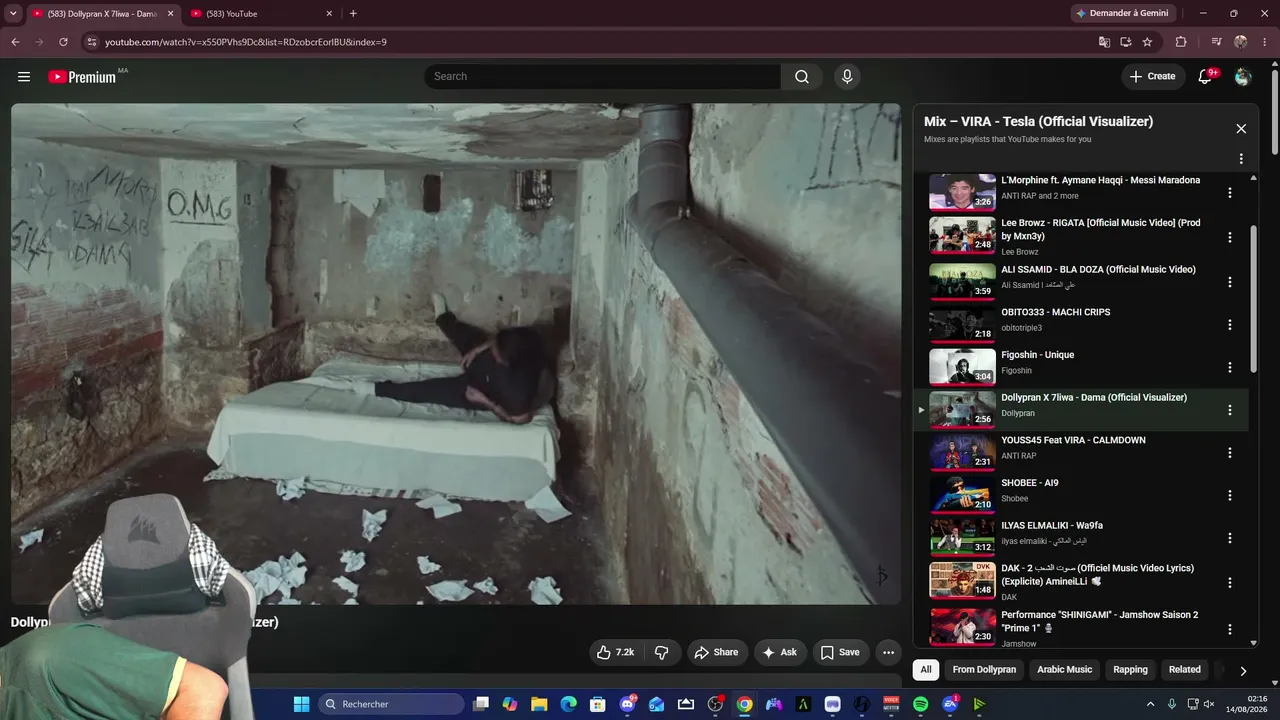Open Microsoft Store from the taskbar
Viewport: 1280px width, 720px height.
598,704
